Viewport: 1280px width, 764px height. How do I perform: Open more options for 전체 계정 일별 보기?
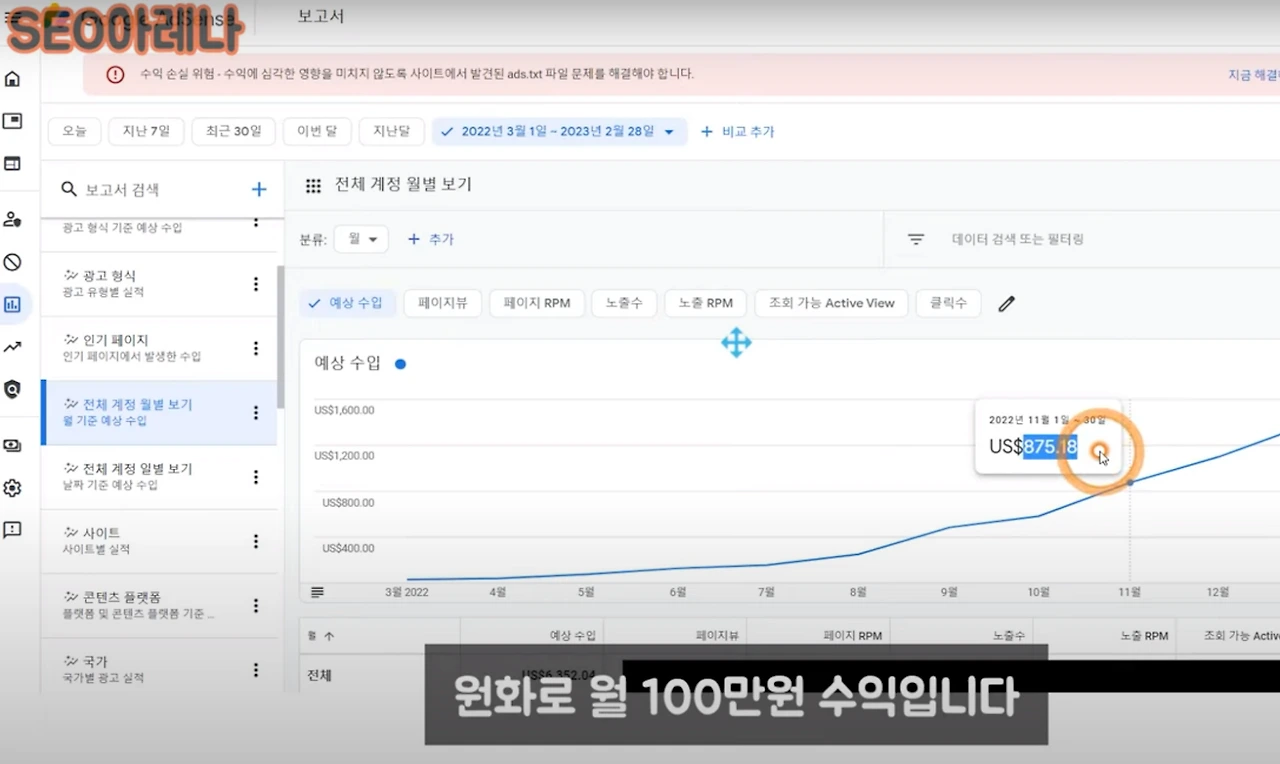coord(256,477)
